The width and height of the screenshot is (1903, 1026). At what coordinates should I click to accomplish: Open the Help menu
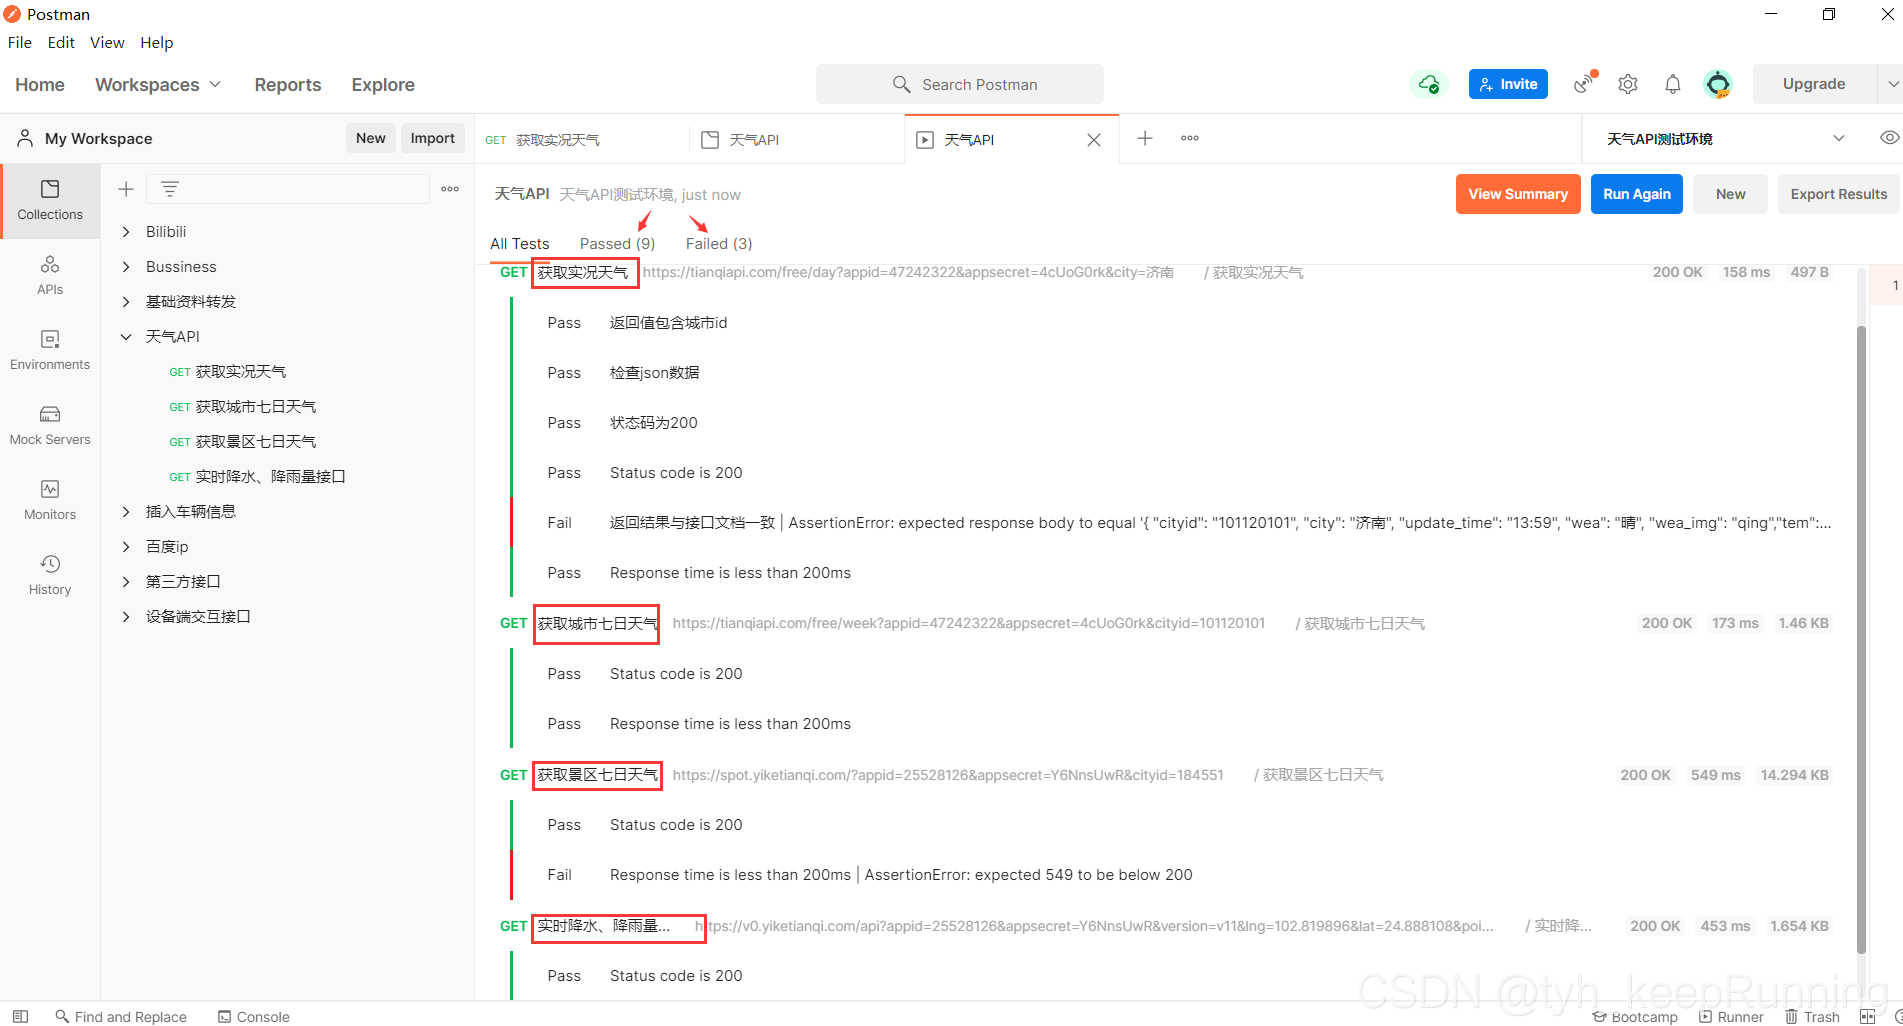(x=157, y=42)
